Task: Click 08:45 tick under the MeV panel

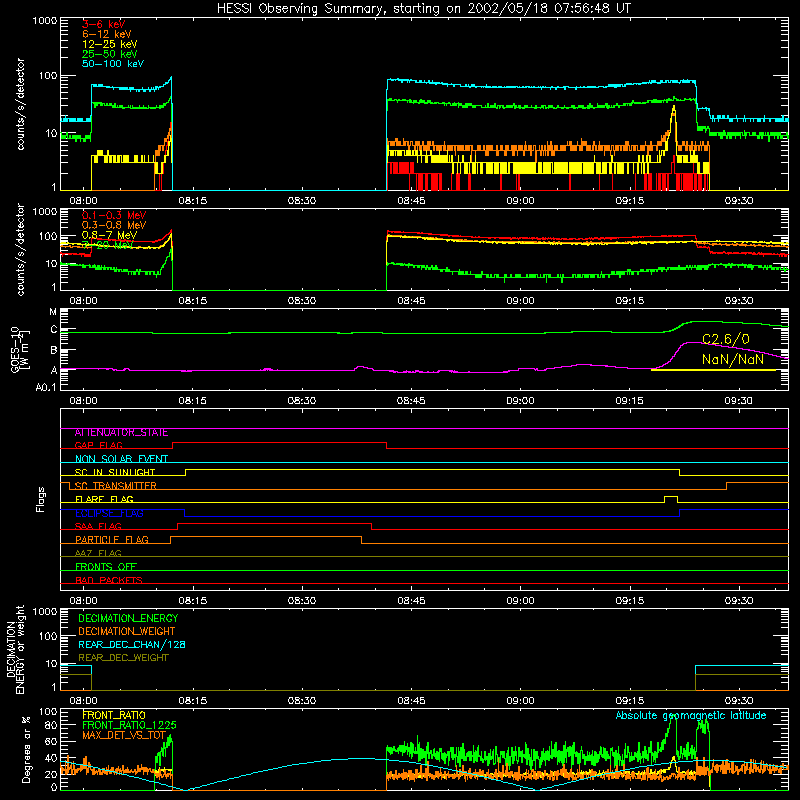Action: 411,301
